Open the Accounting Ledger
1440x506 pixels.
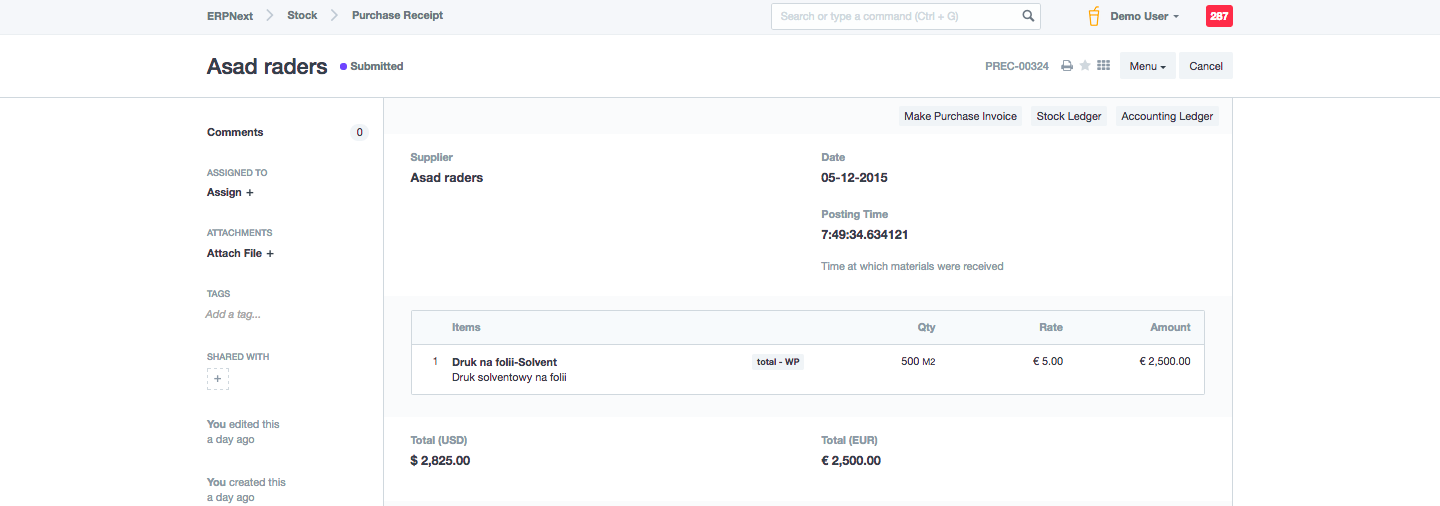pos(1167,116)
